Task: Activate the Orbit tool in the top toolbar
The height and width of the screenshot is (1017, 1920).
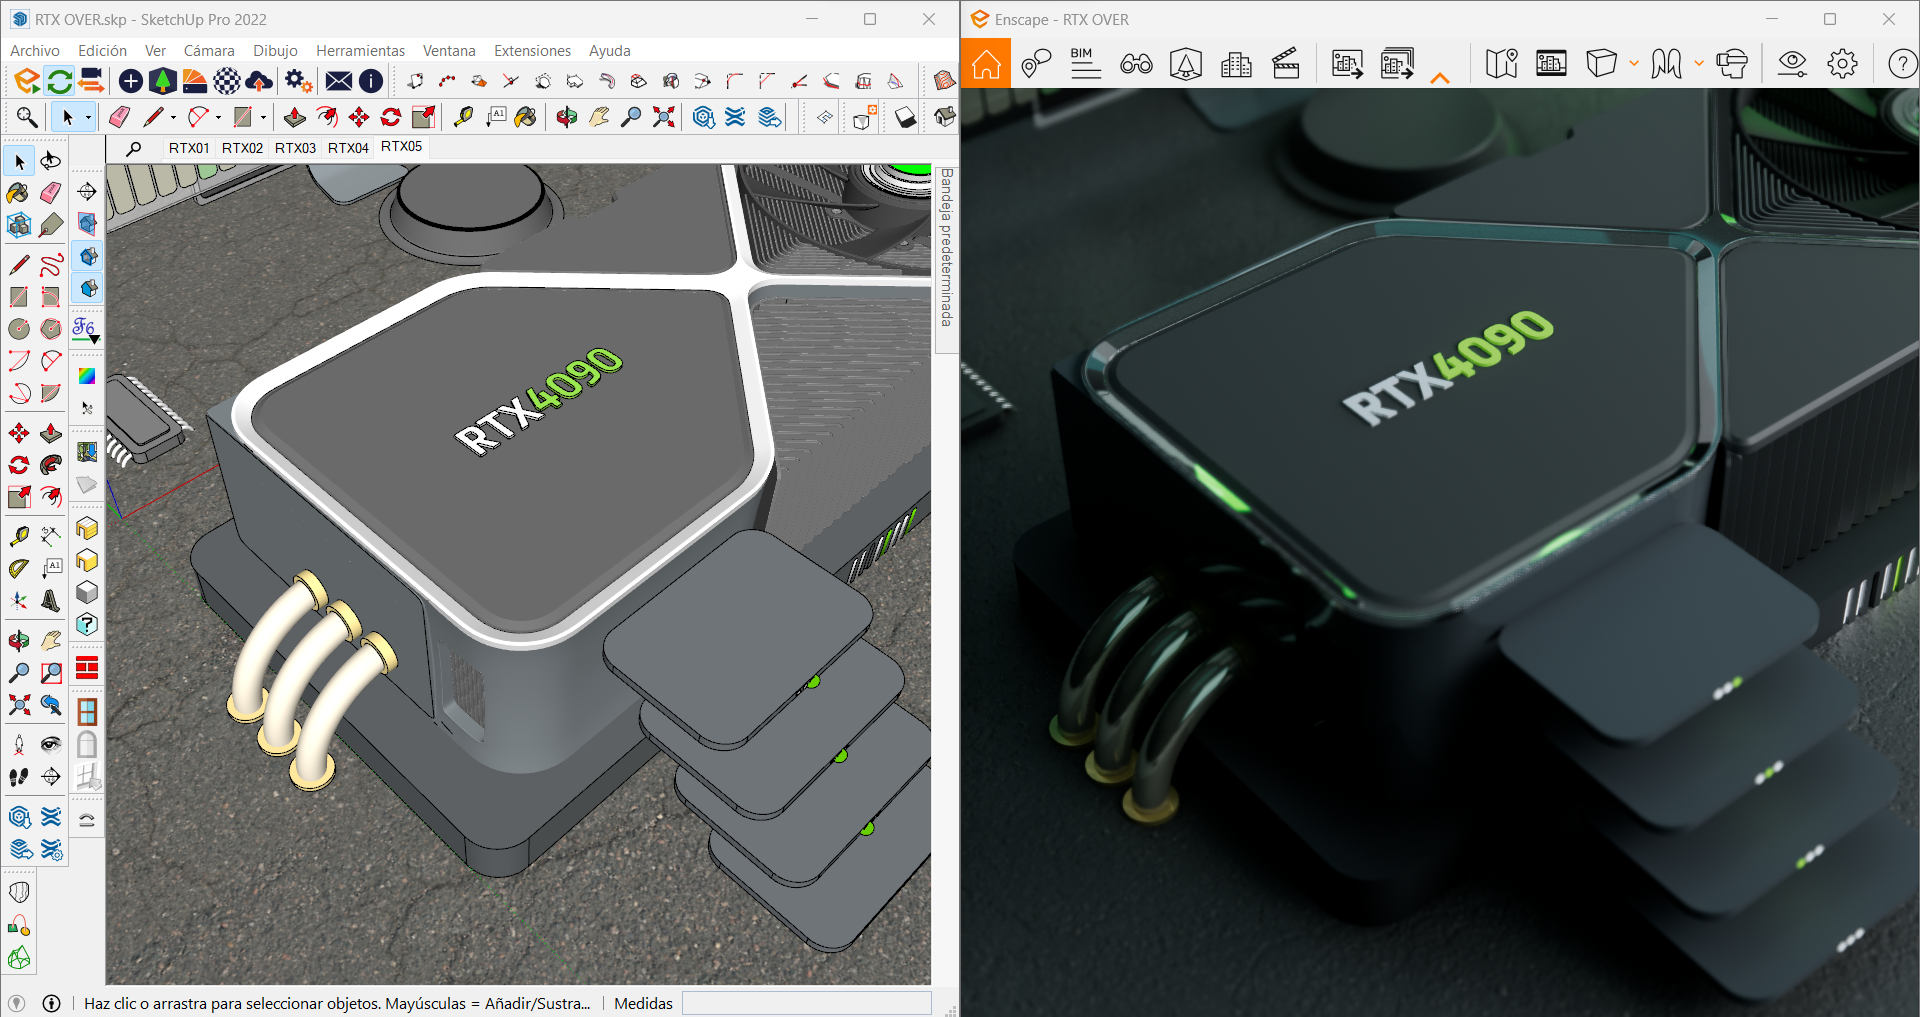Action: coord(567,117)
